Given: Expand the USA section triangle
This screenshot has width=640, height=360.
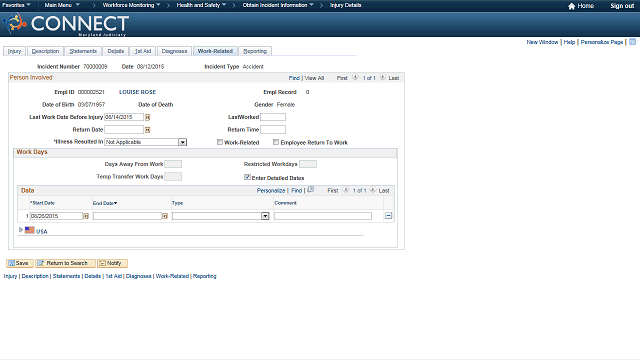Looking at the screenshot, I should [20, 230].
